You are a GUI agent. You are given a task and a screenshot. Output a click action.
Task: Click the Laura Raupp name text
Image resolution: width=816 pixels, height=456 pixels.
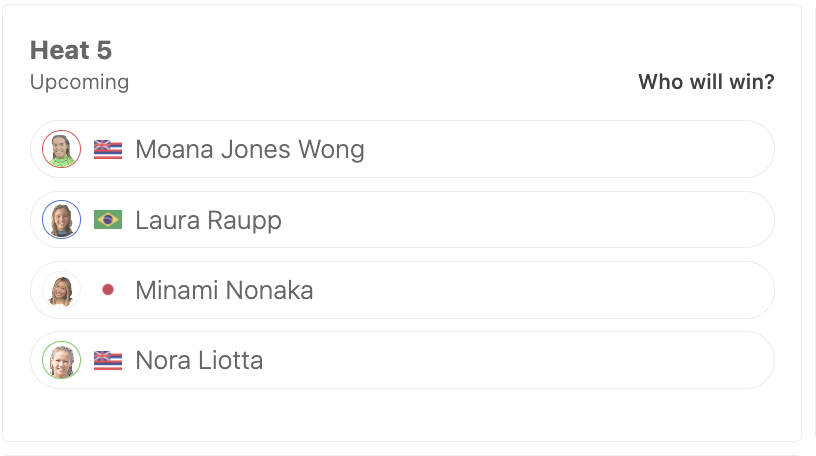click(208, 221)
